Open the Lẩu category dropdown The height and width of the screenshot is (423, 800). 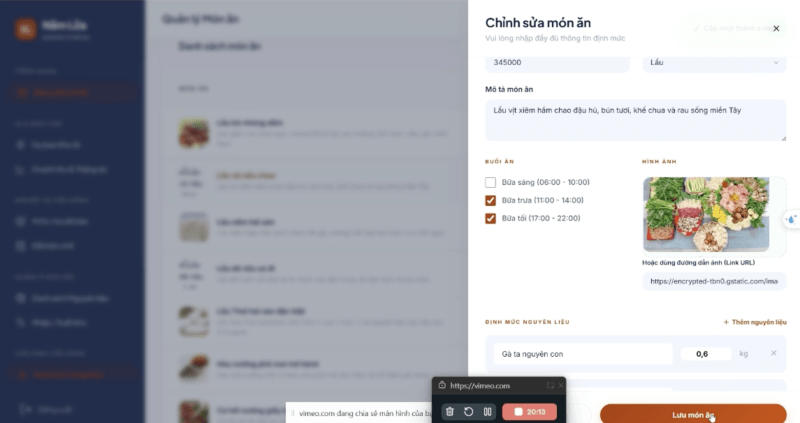714,62
